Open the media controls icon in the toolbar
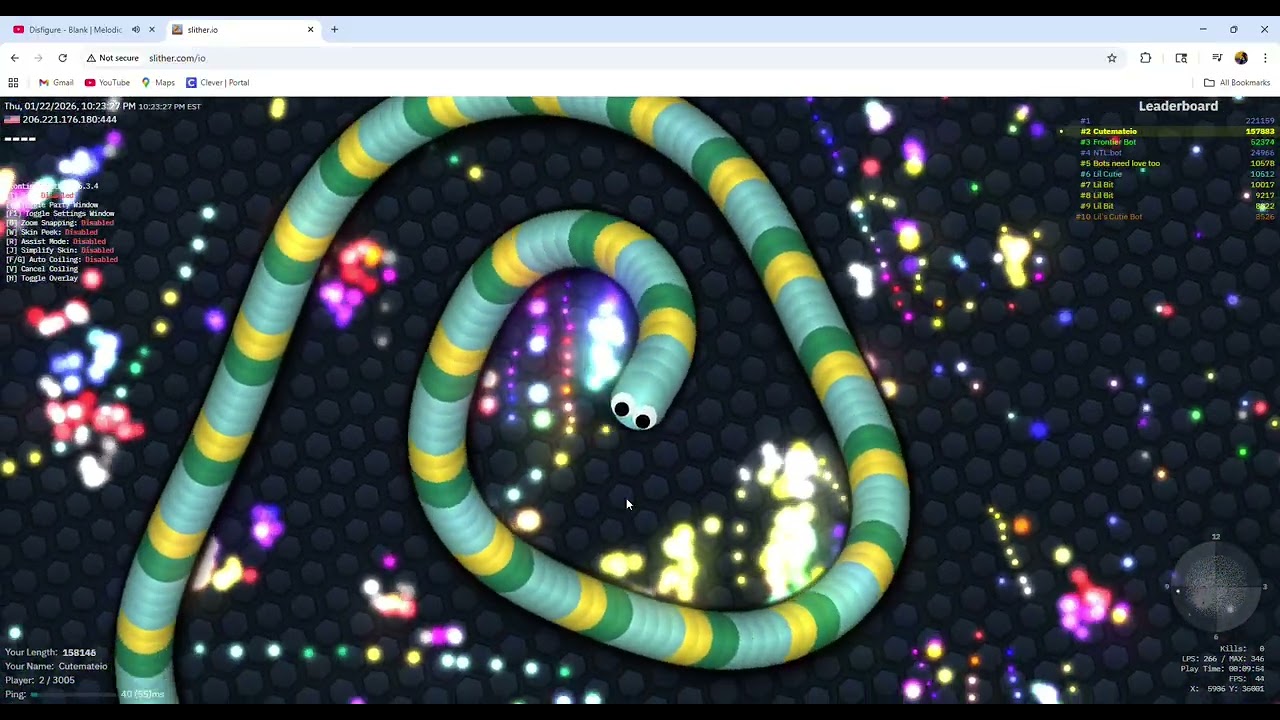 (1217, 58)
